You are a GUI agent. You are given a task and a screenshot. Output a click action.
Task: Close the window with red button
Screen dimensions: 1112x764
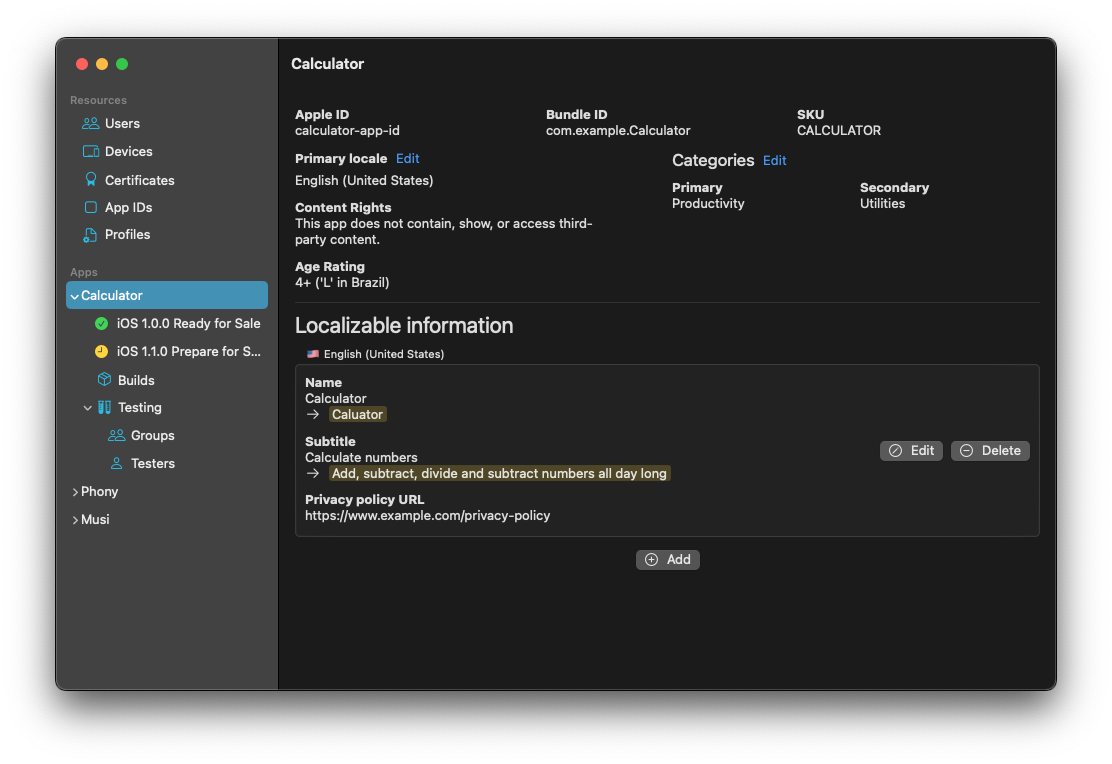82,64
